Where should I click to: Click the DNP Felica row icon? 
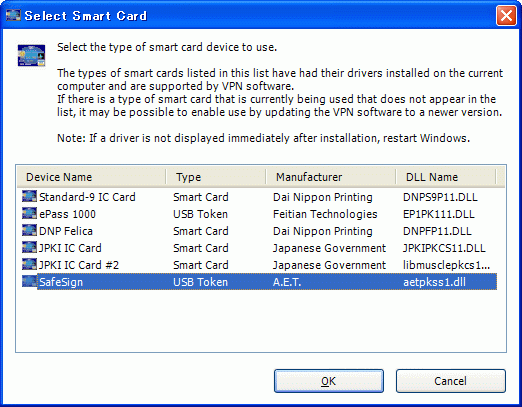[29, 230]
